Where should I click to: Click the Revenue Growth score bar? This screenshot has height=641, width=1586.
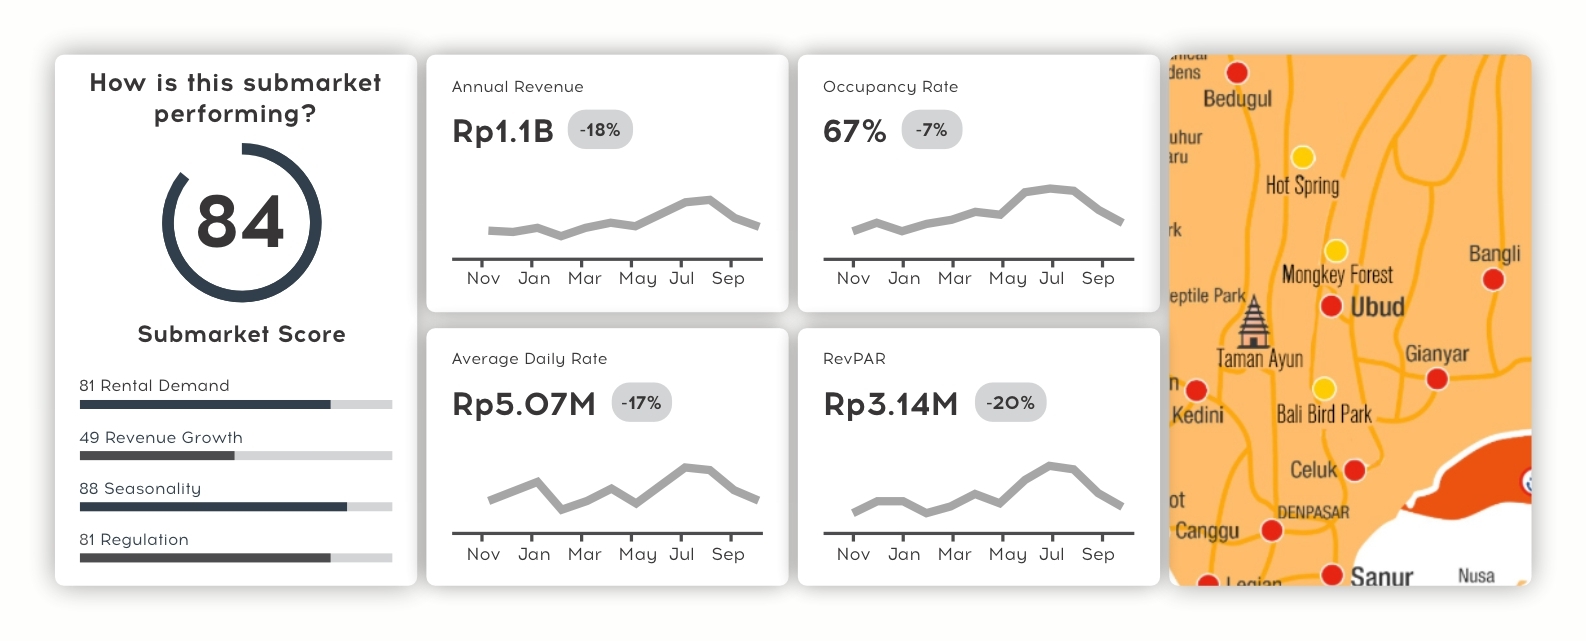pyautogui.click(x=235, y=455)
